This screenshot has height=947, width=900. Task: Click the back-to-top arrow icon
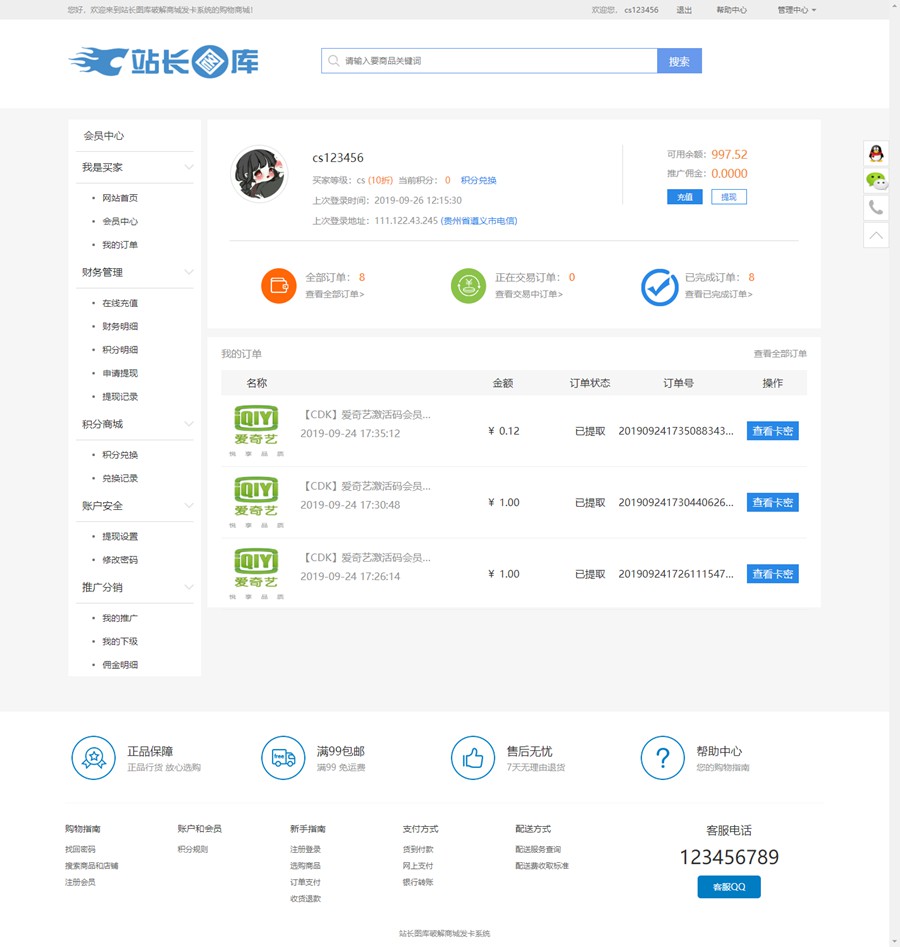point(876,235)
